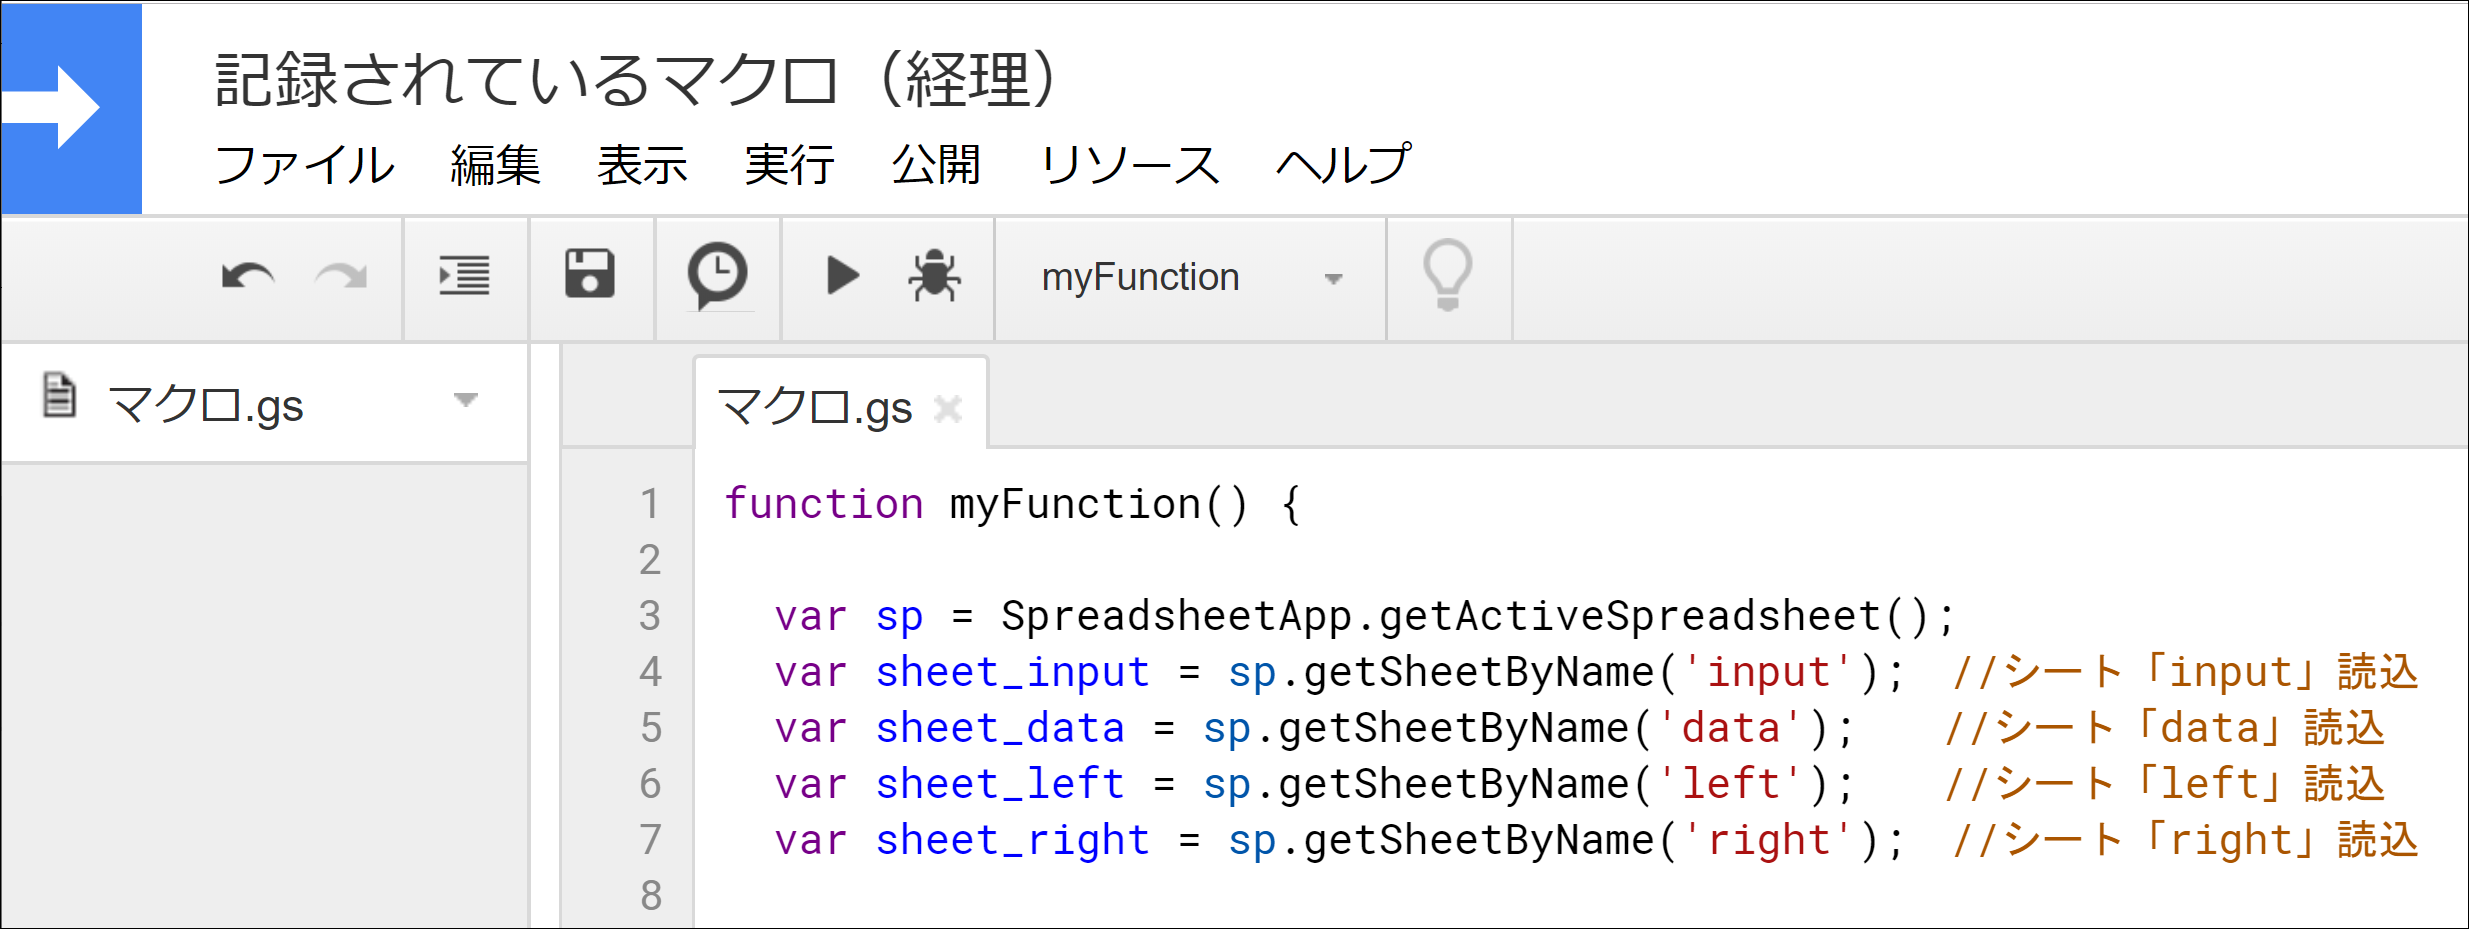Click variable 'sheet_input' on line 4

pyautogui.click(x=1012, y=672)
